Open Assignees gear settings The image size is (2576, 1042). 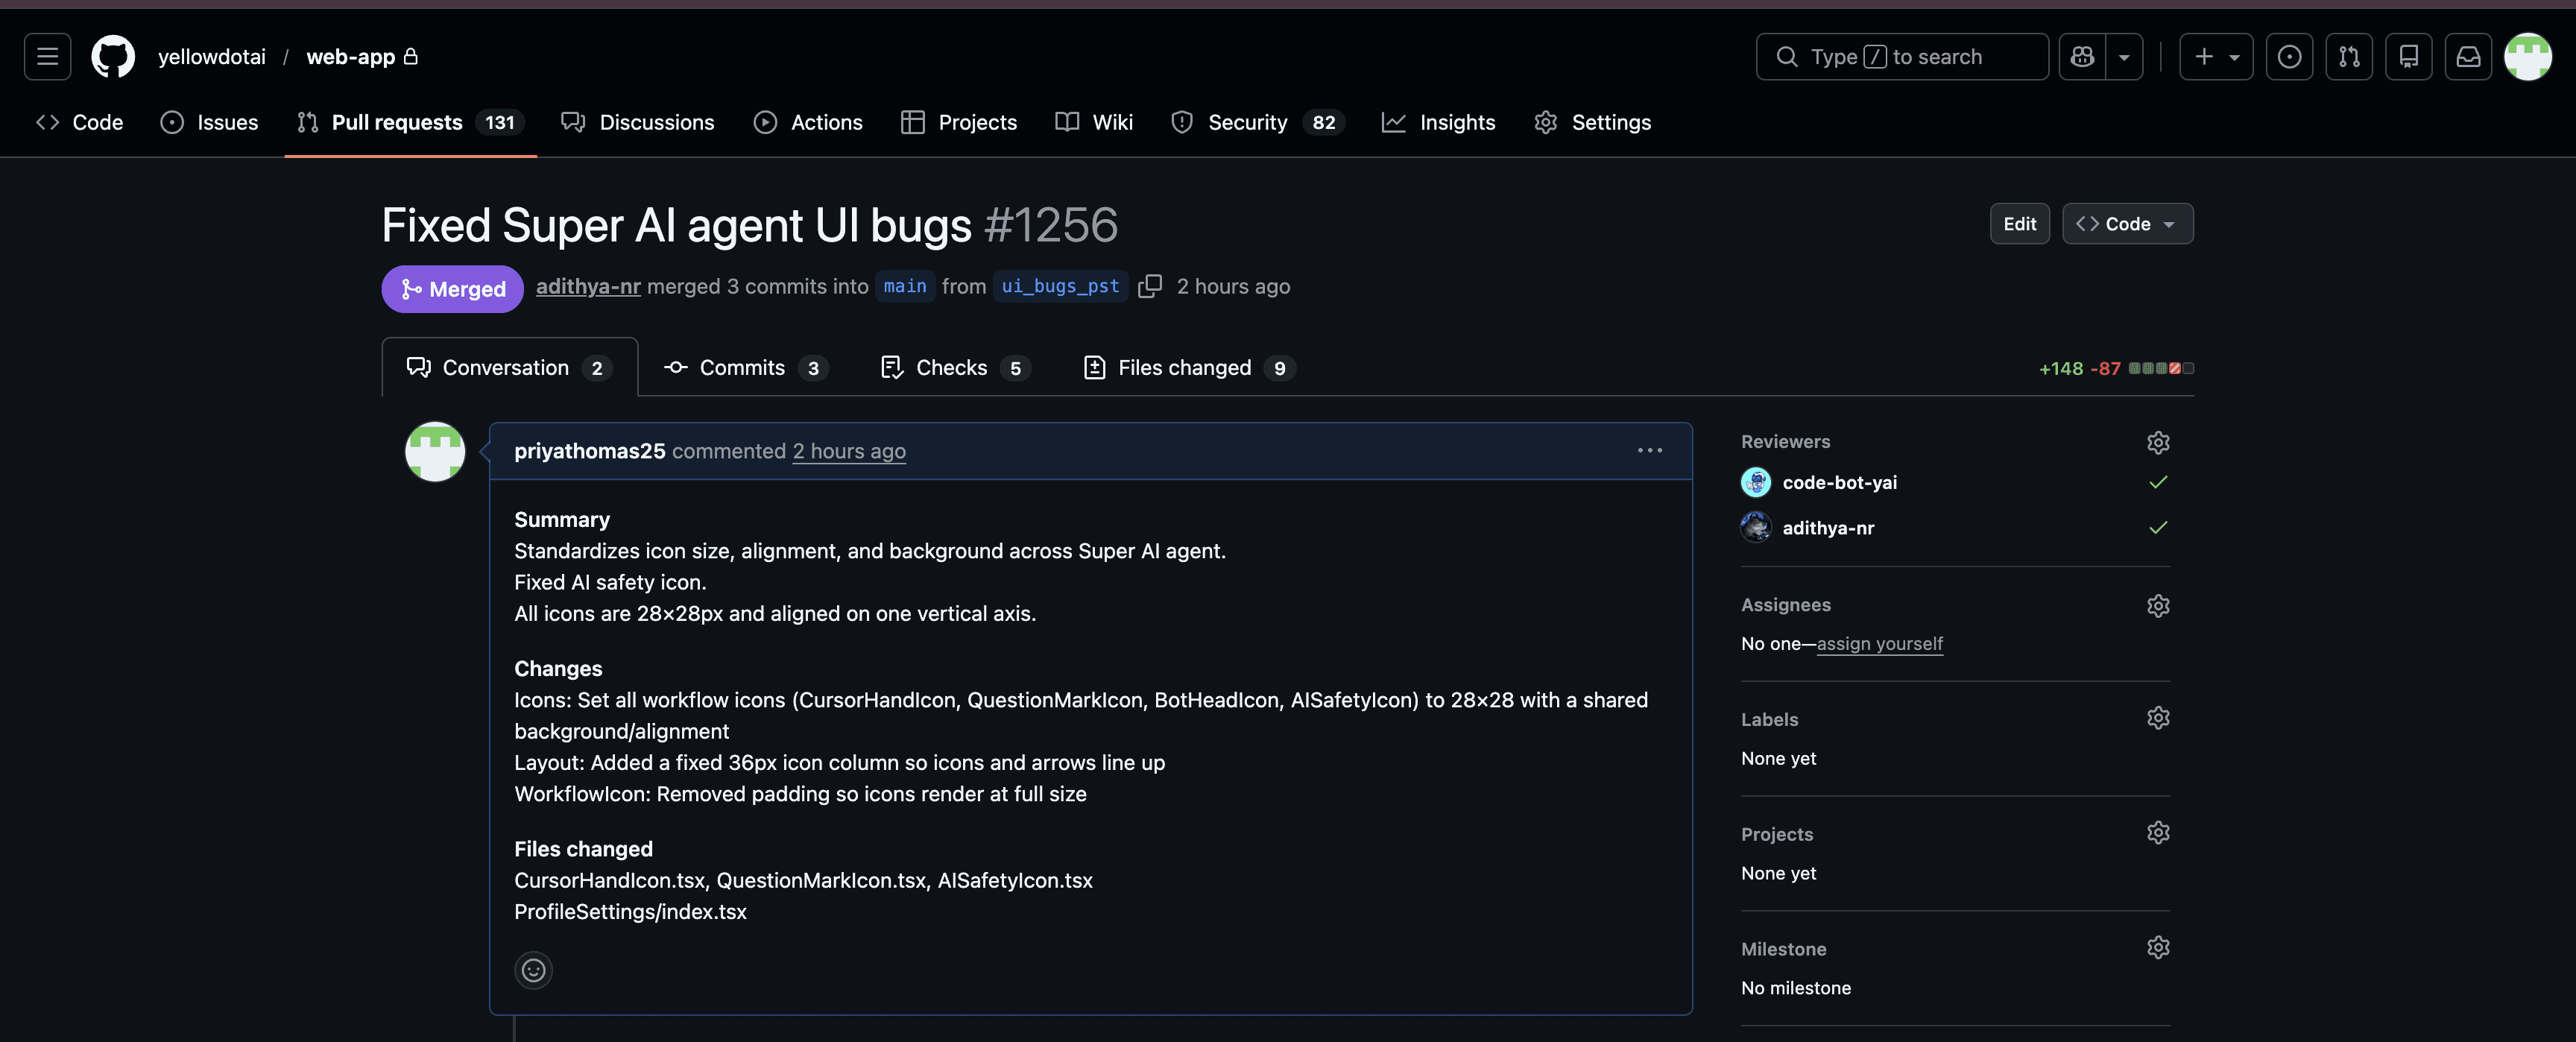pos(2157,605)
